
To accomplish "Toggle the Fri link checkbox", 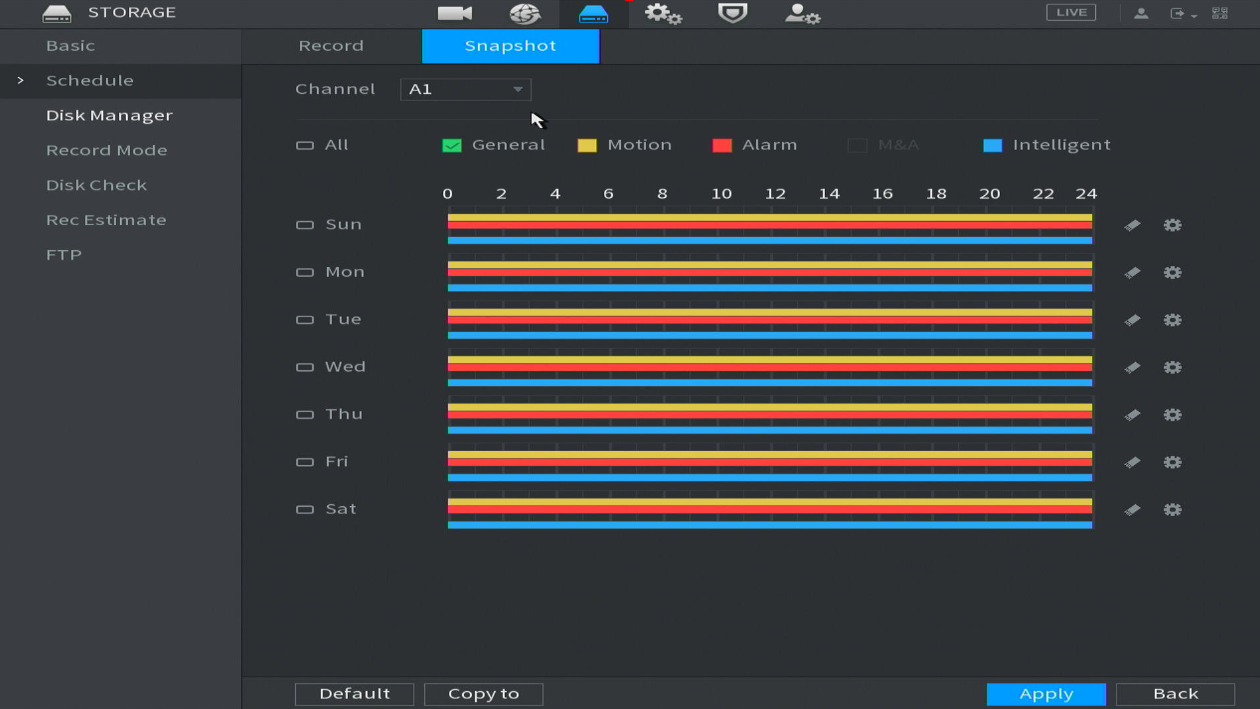I will [x=305, y=463].
